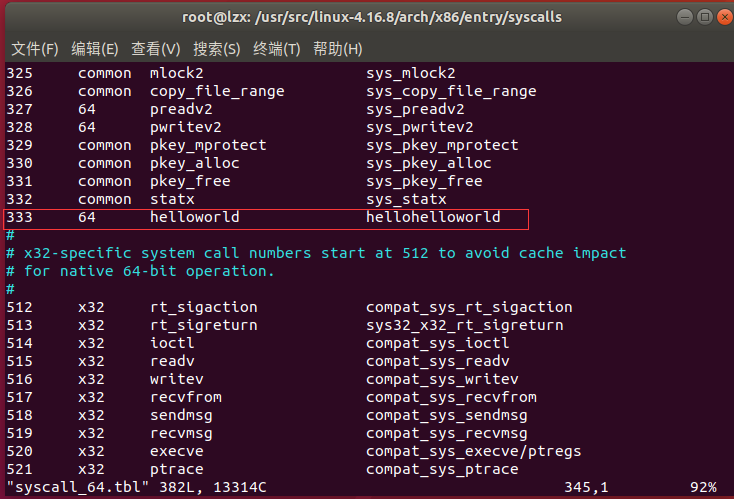
Task: Minimize the terminal window
Action: click(x=684, y=17)
